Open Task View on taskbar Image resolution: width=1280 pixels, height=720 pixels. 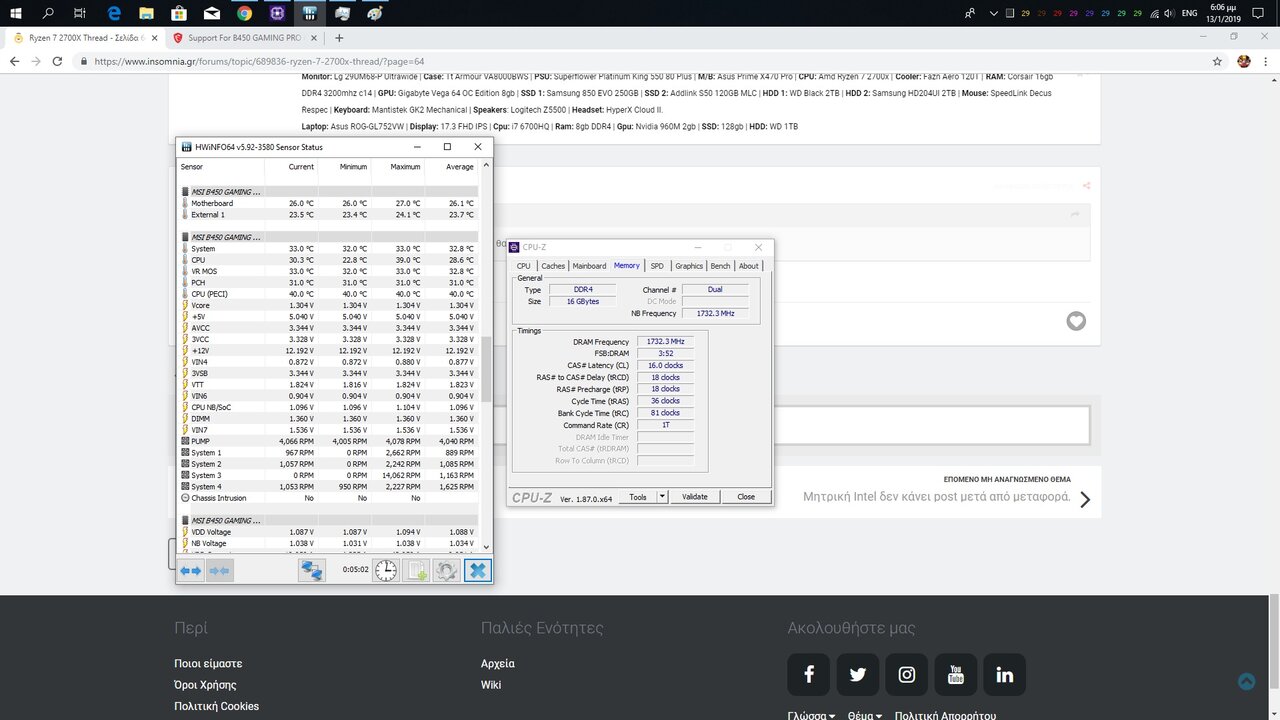(x=80, y=13)
